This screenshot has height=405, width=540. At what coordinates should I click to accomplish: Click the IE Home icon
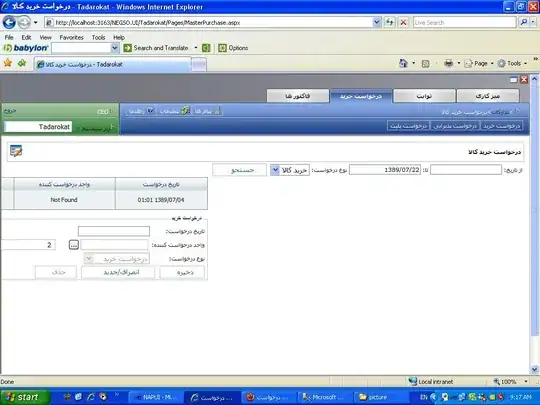point(403,63)
